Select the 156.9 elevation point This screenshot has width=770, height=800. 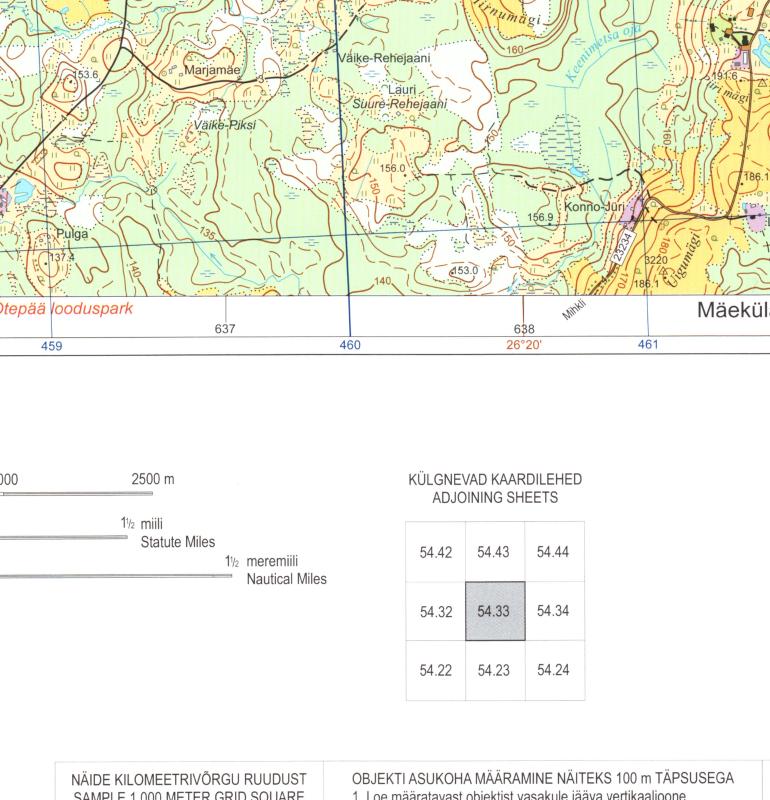point(540,217)
